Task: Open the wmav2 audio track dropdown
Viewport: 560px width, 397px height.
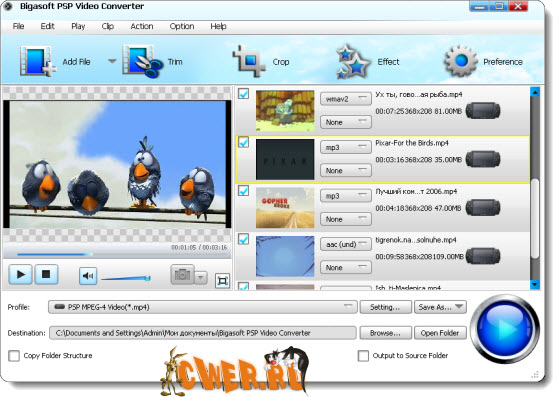Action: [346, 99]
